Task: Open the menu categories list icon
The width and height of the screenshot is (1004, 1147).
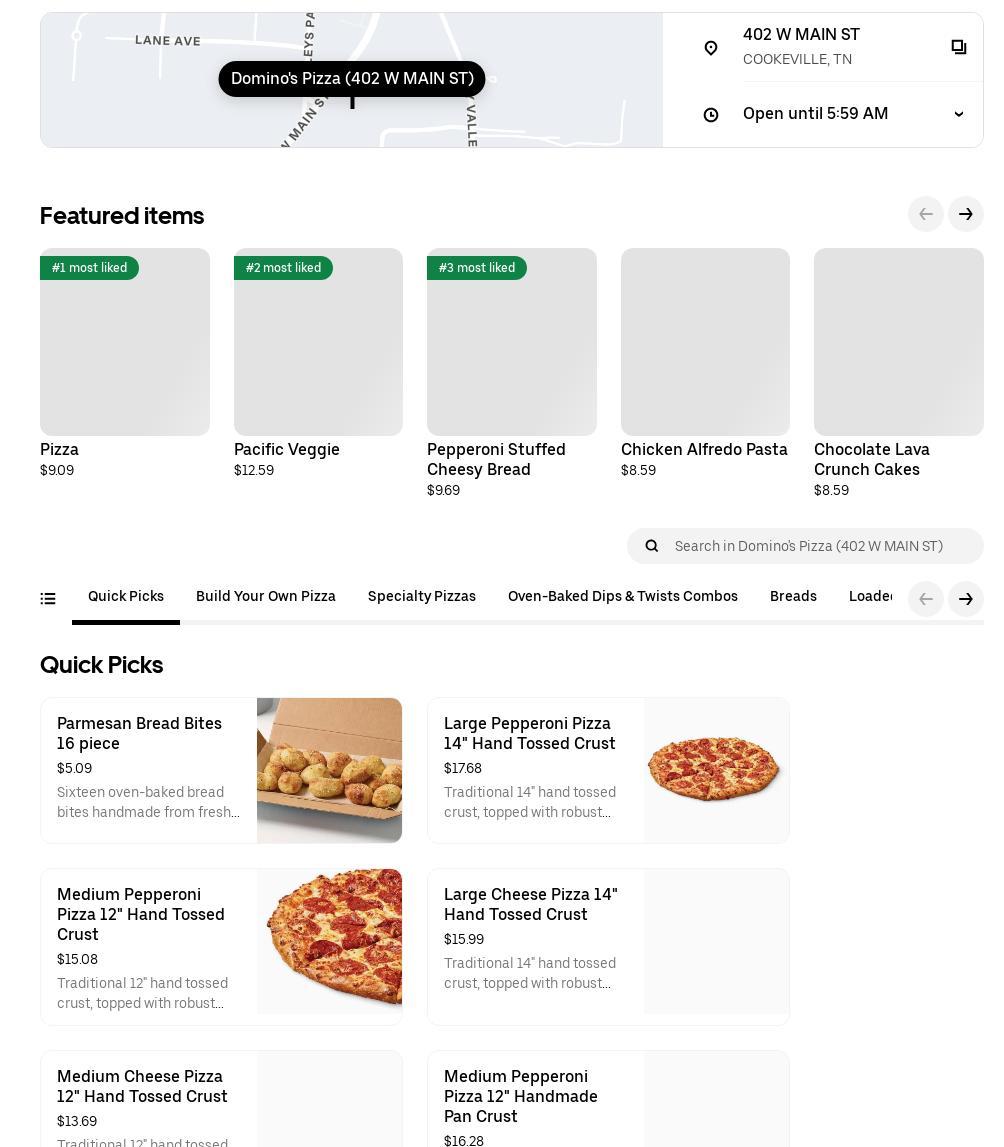Action: (48, 599)
